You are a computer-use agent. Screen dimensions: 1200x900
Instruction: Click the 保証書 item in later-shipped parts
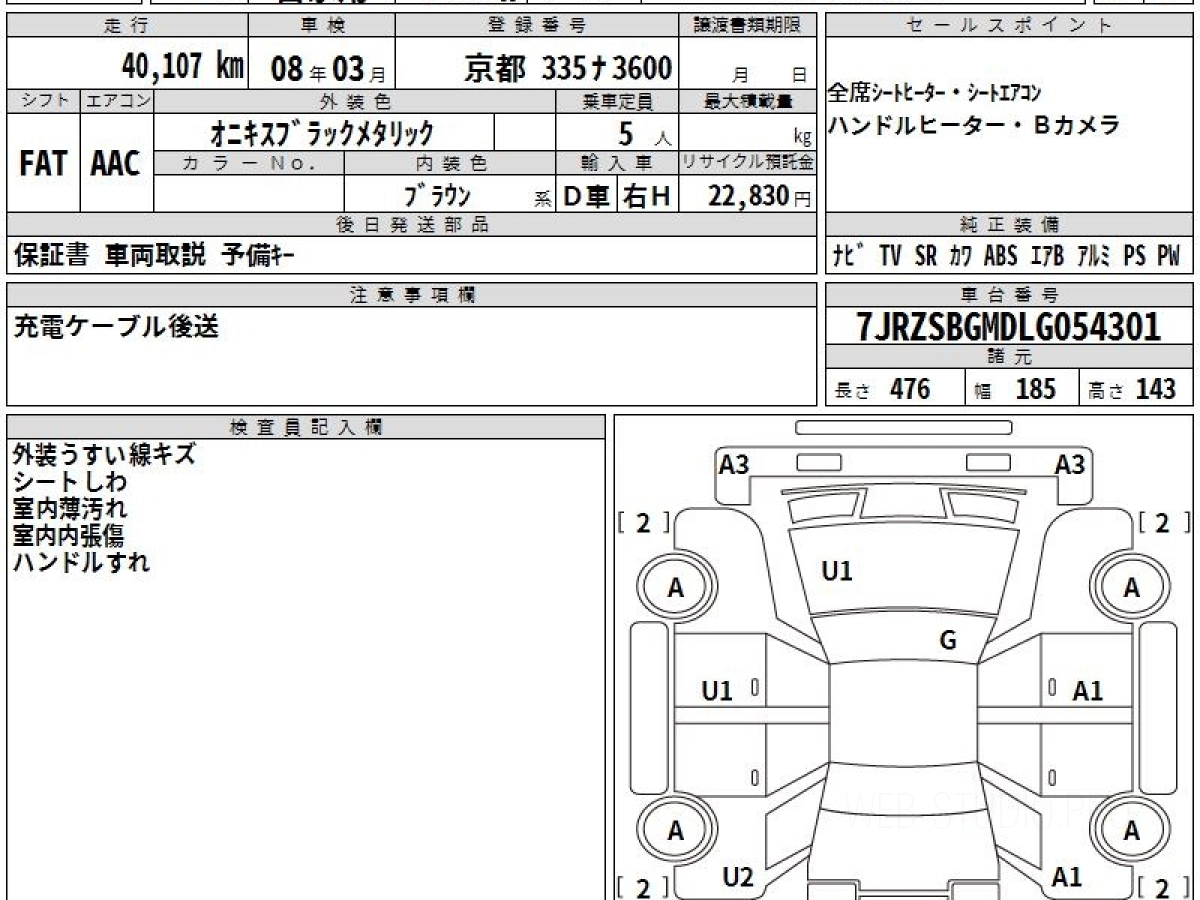click(x=51, y=256)
